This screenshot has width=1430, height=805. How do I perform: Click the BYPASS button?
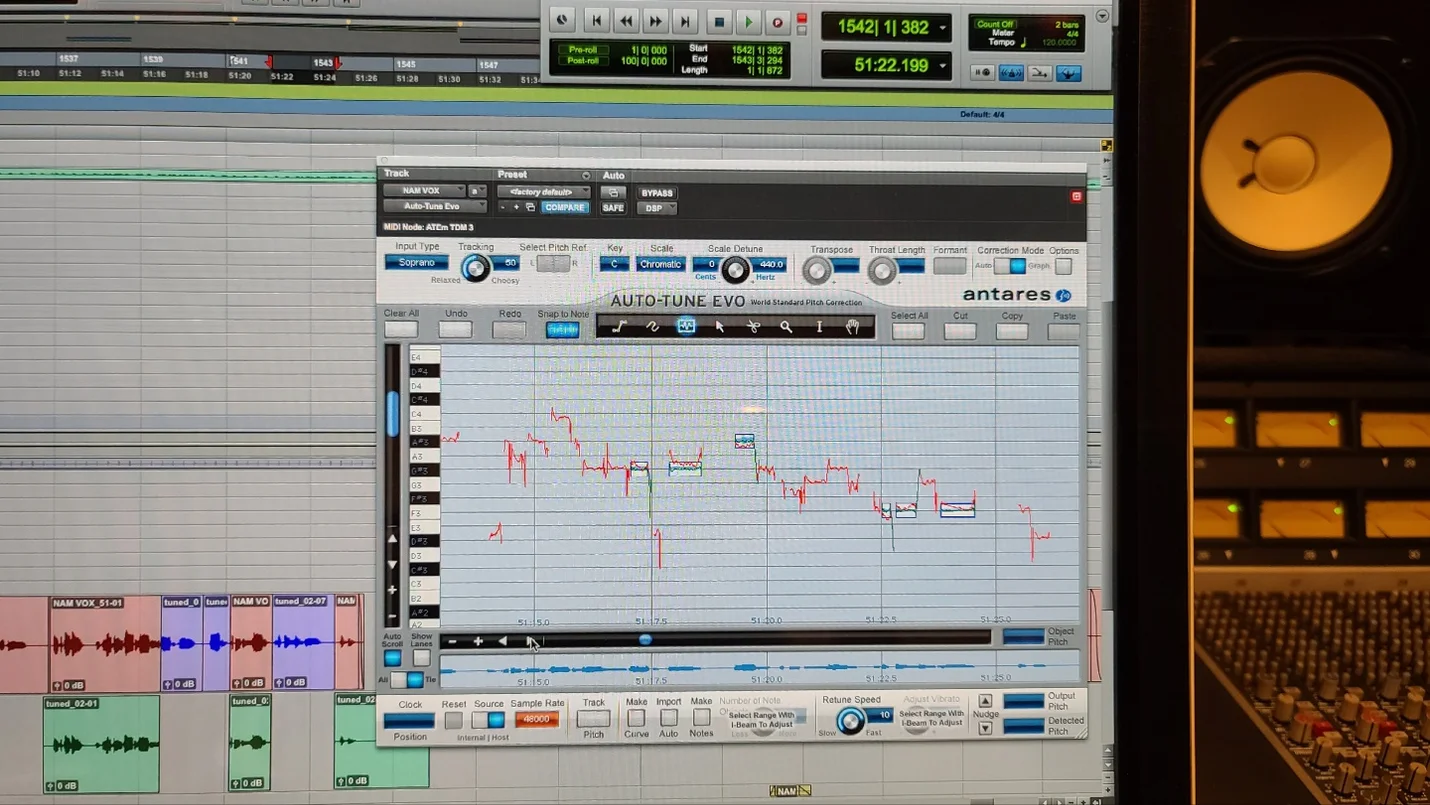pyautogui.click(x=657, y=193)
